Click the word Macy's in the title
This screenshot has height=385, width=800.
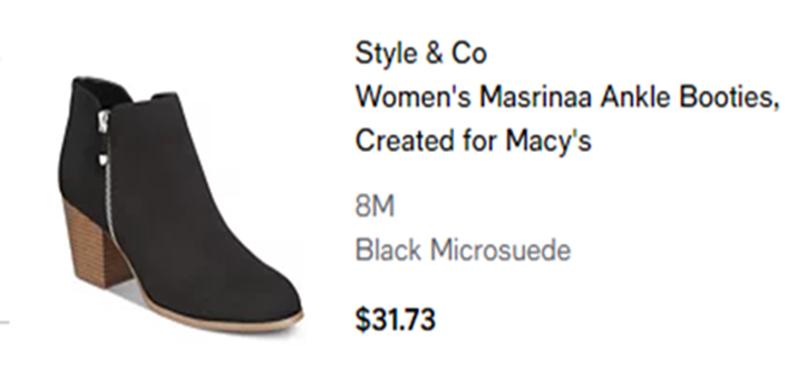[x=548, y=140]
